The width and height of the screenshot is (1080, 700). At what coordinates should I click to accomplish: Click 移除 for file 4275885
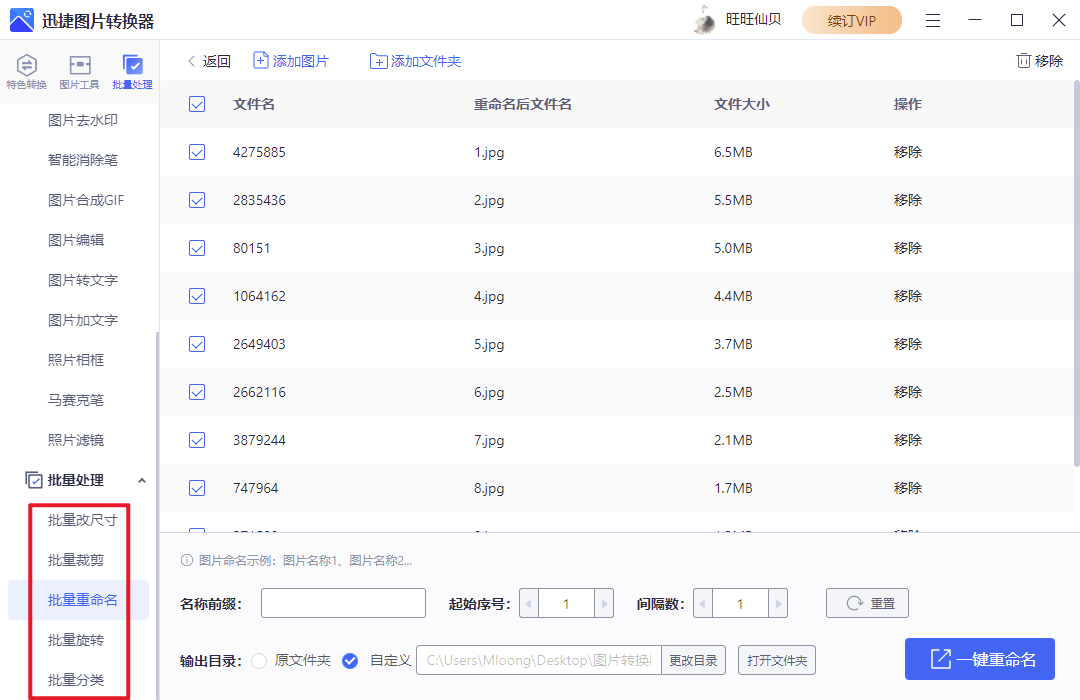point(907,152)
